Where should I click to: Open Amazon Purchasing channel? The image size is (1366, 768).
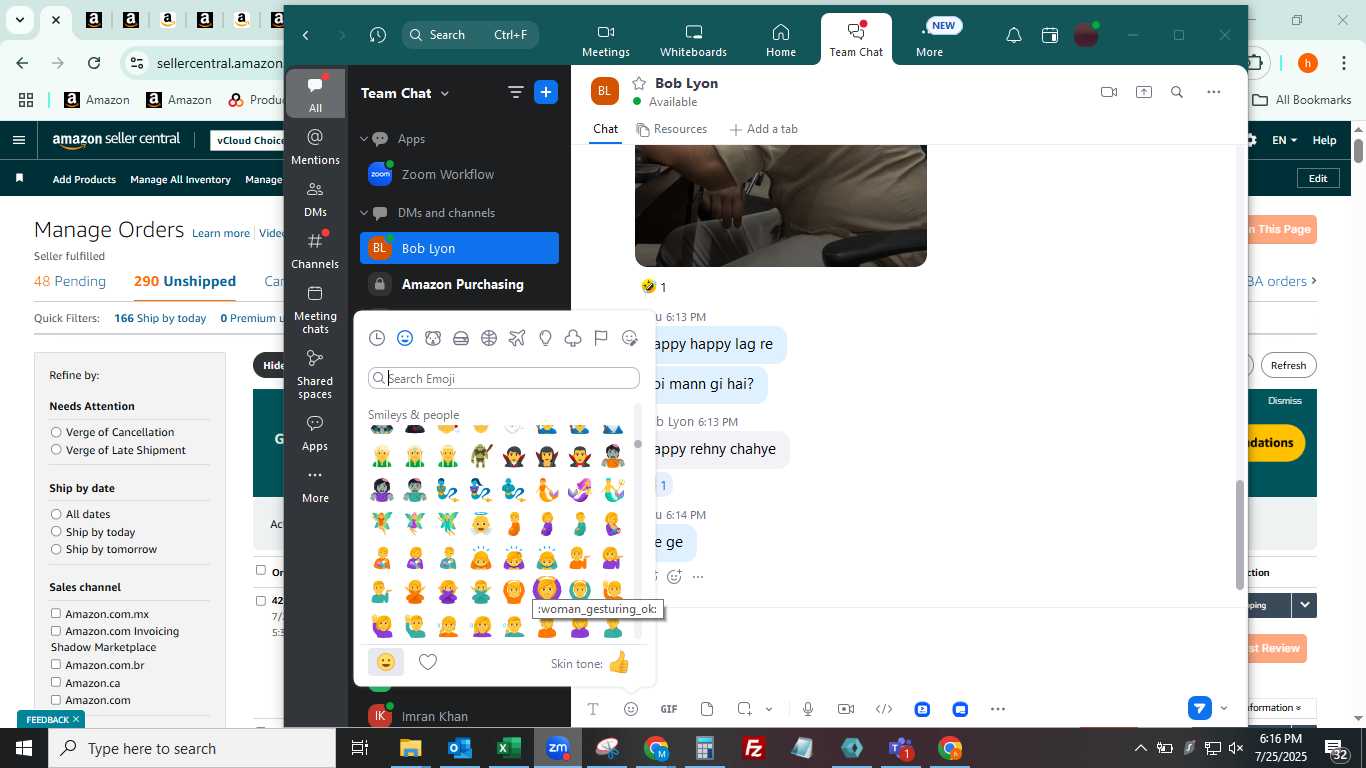click(459, 284)
